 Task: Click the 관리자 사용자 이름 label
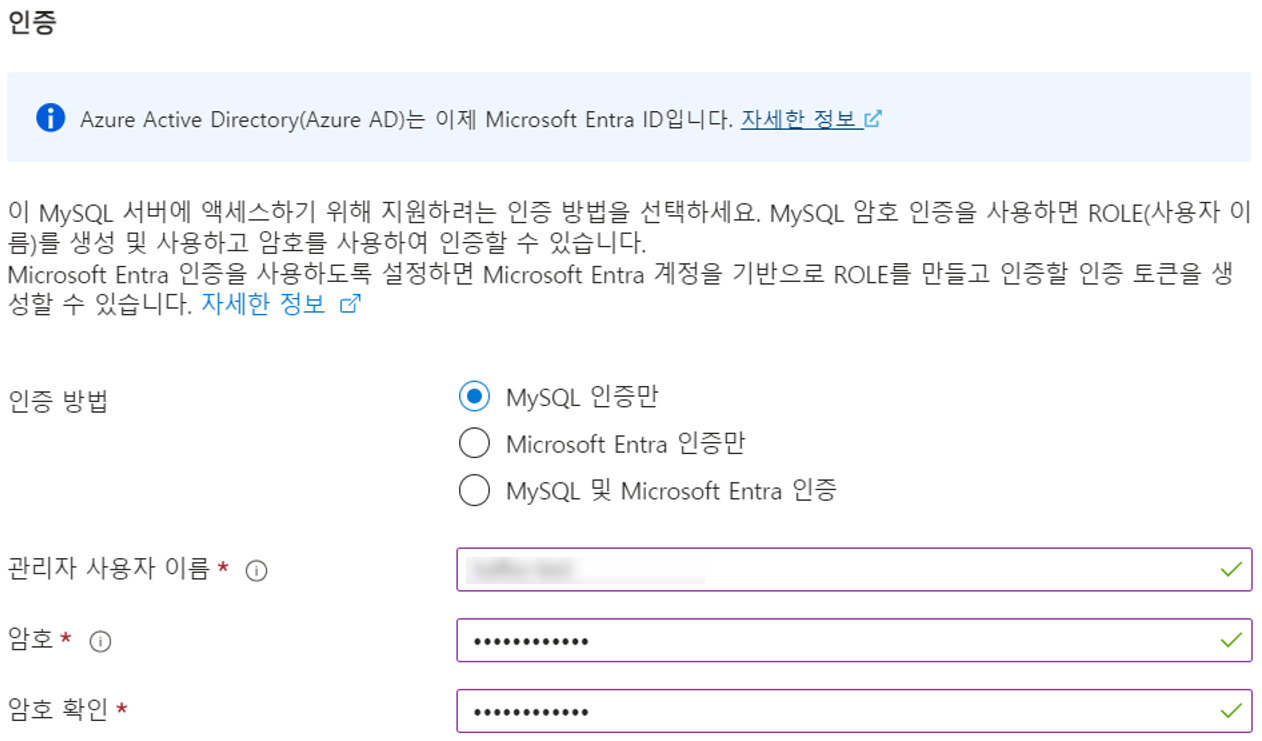(108, 570)
